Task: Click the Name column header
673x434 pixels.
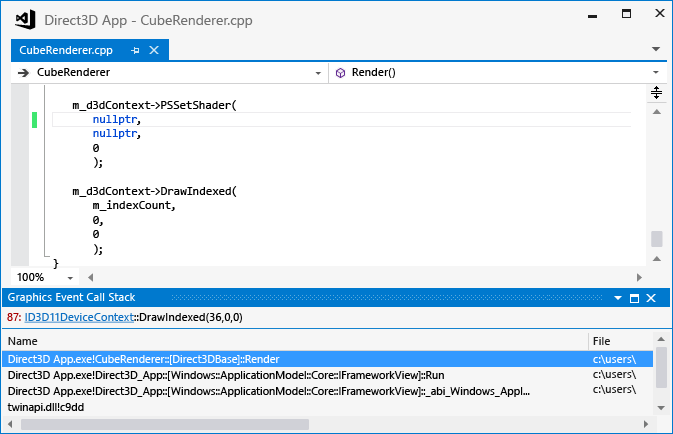Action: pos(22,341)
